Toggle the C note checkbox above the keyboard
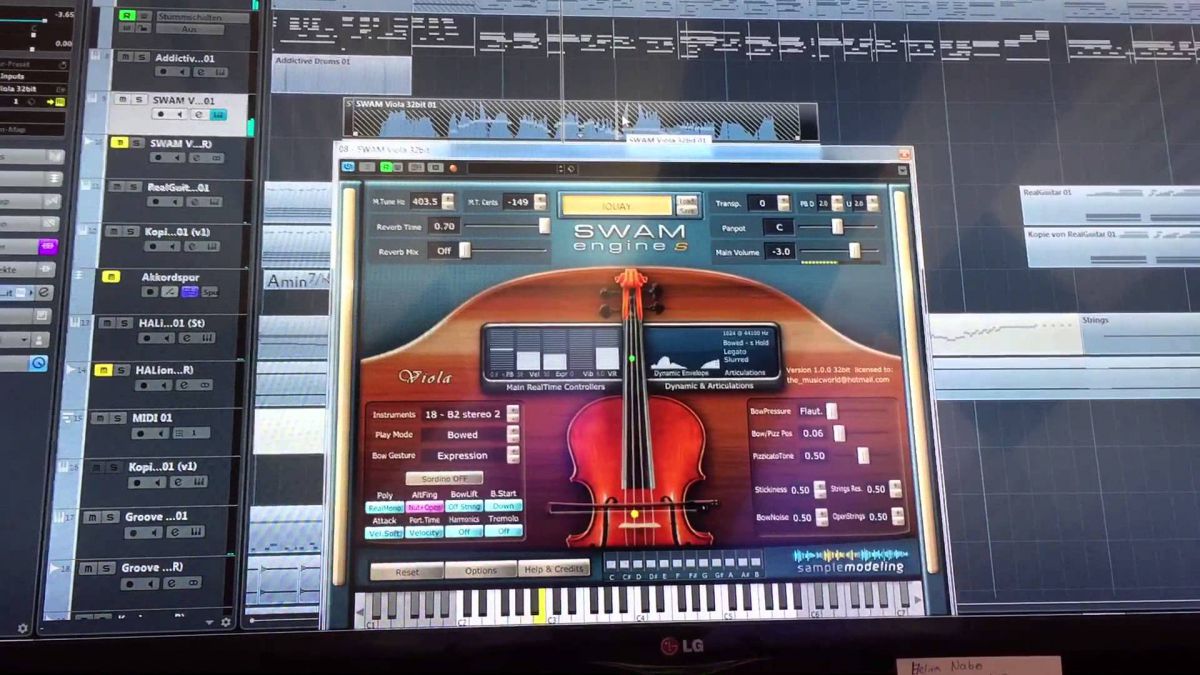 click(x=612, y=562)
